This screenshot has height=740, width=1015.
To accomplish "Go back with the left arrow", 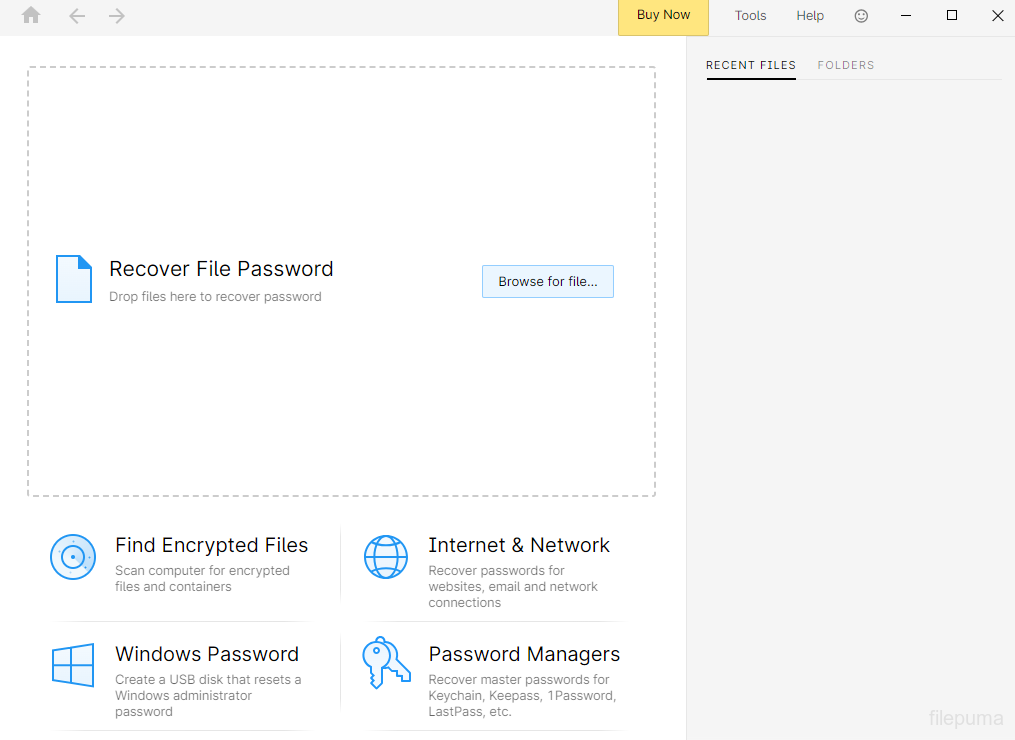I will pos(77,16).
